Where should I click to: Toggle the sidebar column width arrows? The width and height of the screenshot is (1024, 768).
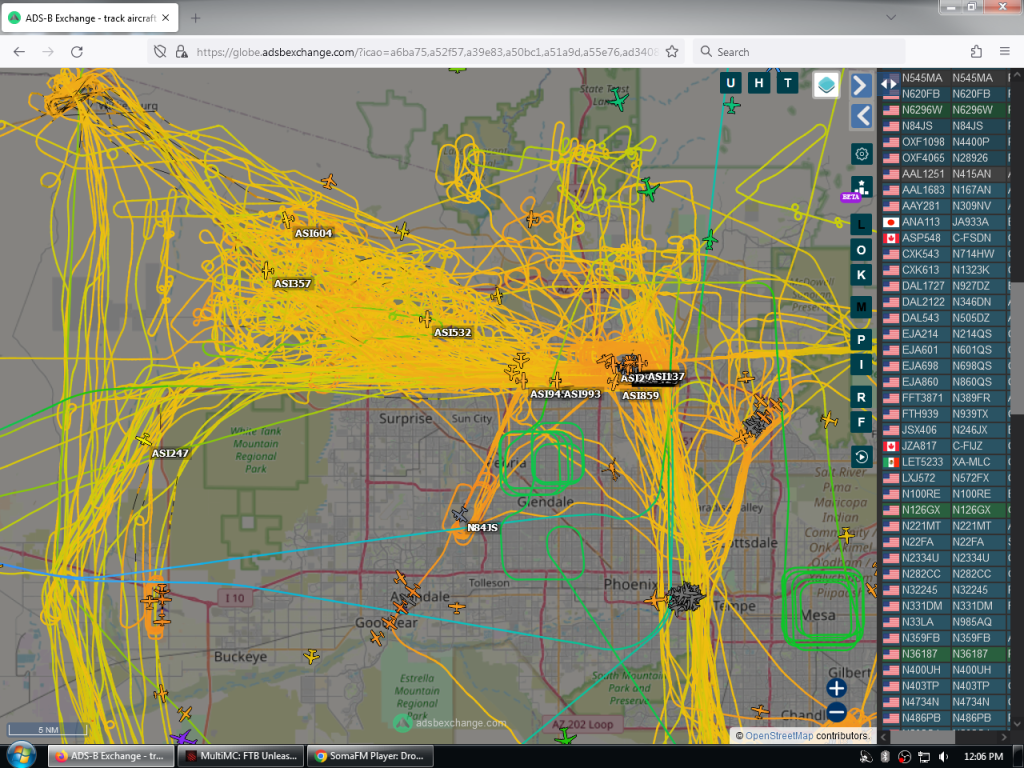click(x=889, y=84)
